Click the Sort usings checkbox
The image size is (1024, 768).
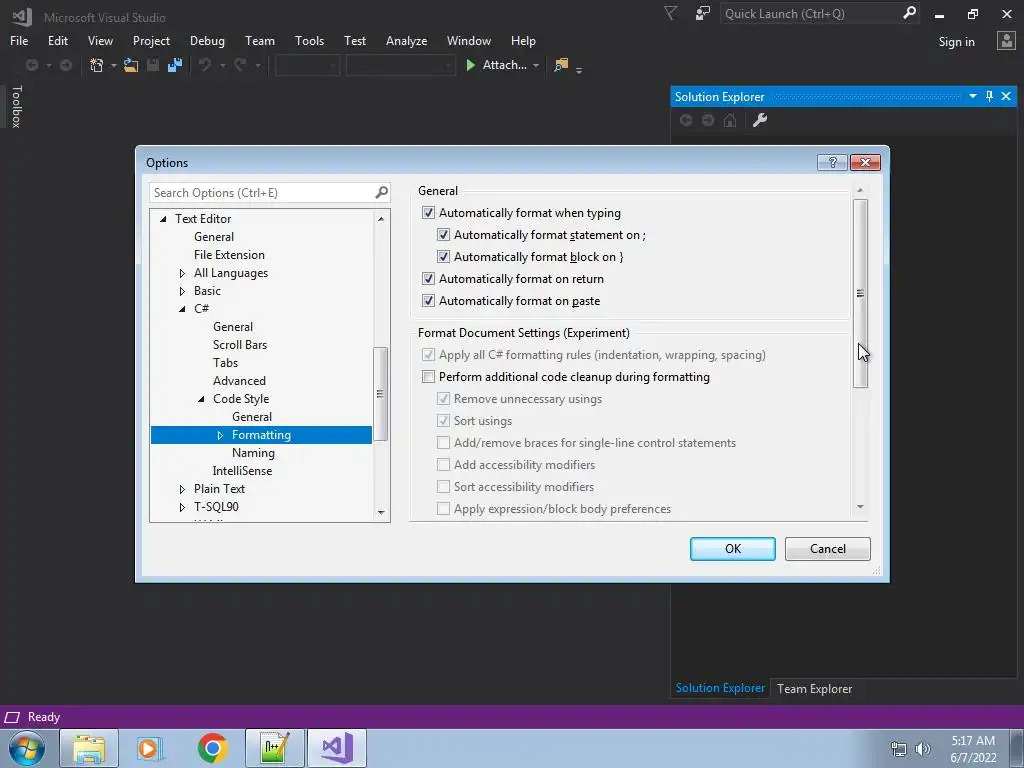point(443,421)
